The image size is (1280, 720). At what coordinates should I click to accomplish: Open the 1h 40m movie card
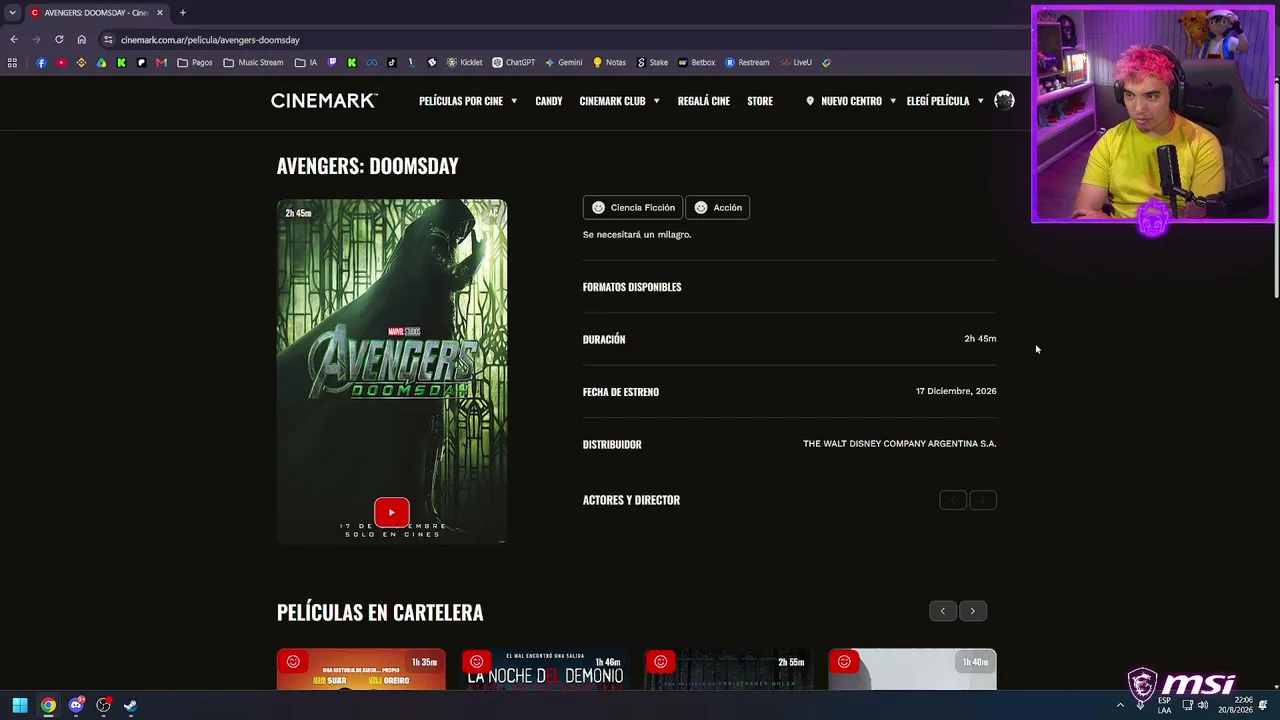[x=912, y=669]
